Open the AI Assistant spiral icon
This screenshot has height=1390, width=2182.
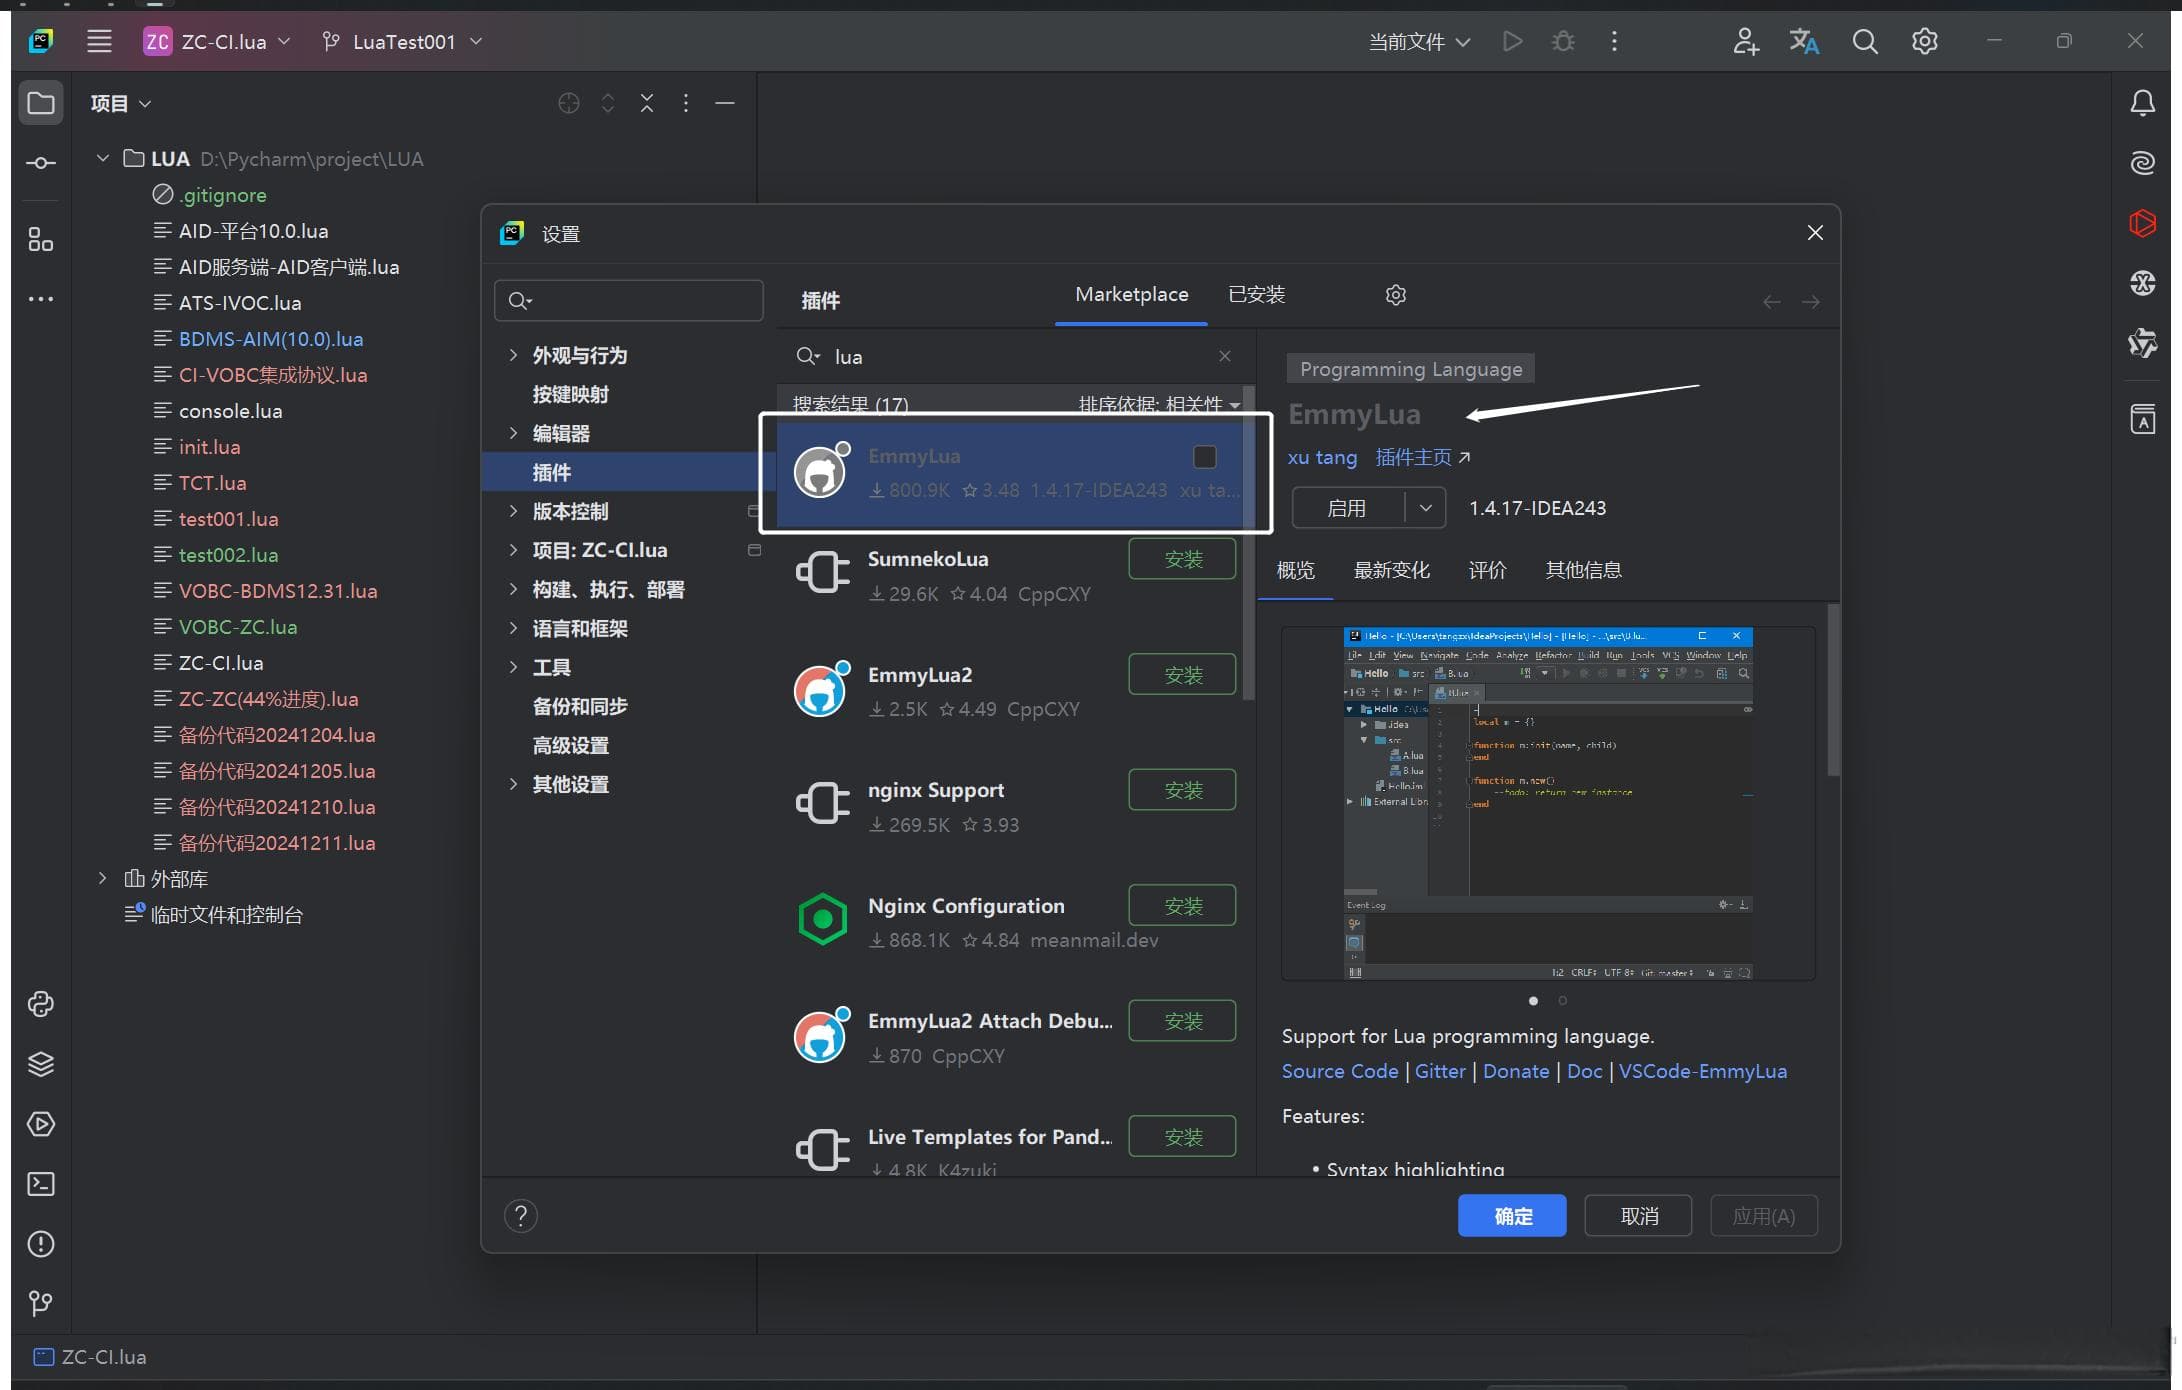tap(2142, 163)
